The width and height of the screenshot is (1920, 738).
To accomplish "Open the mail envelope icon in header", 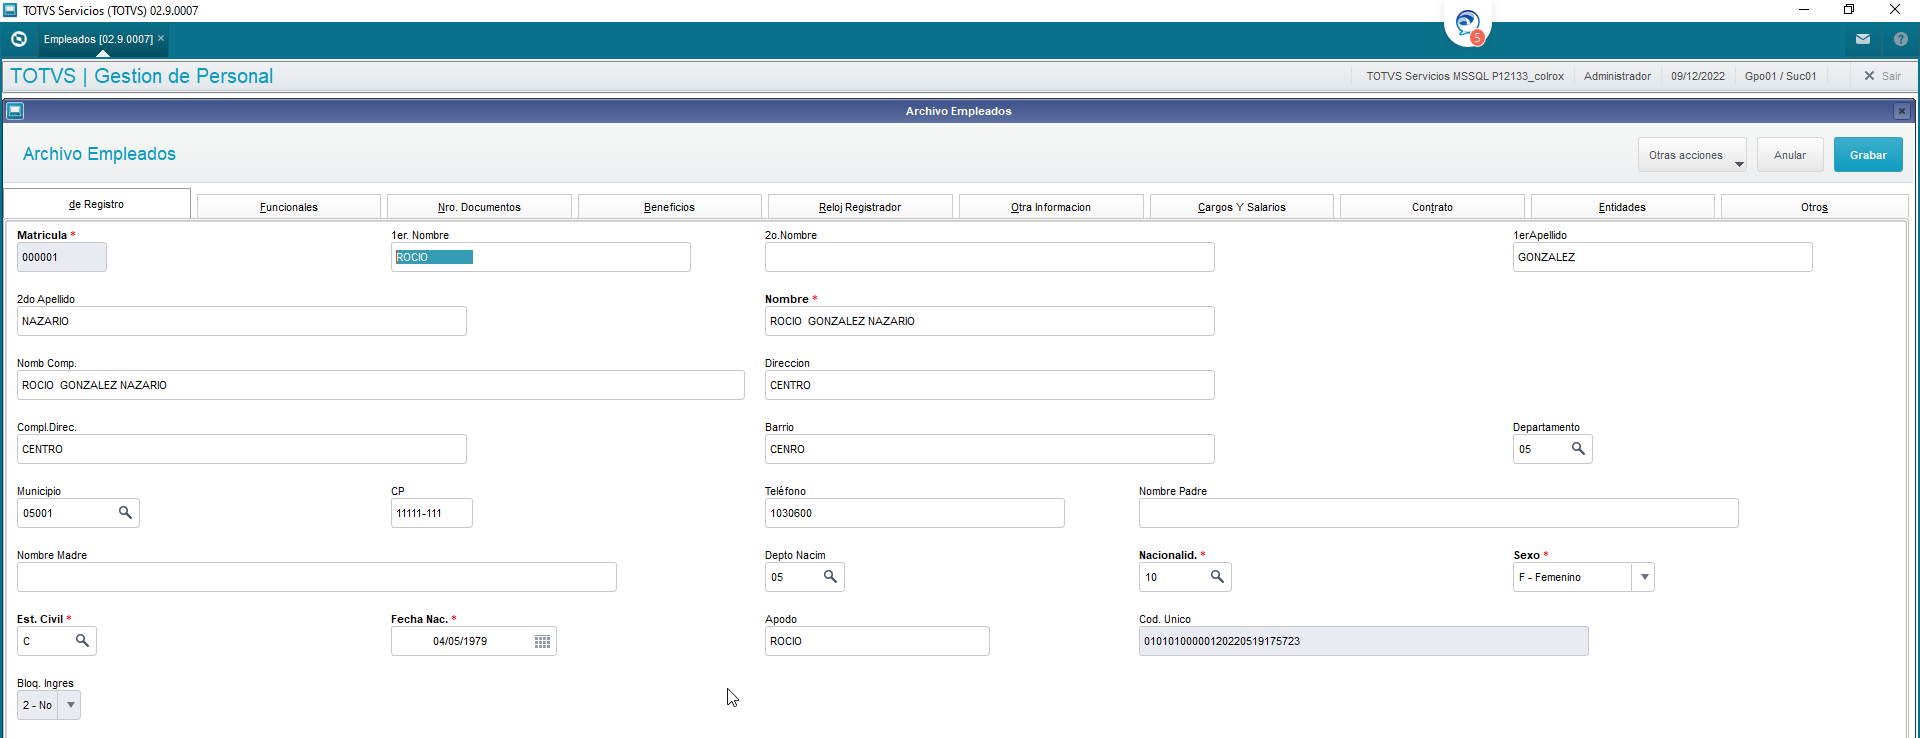I will [x=1863, y=39].
